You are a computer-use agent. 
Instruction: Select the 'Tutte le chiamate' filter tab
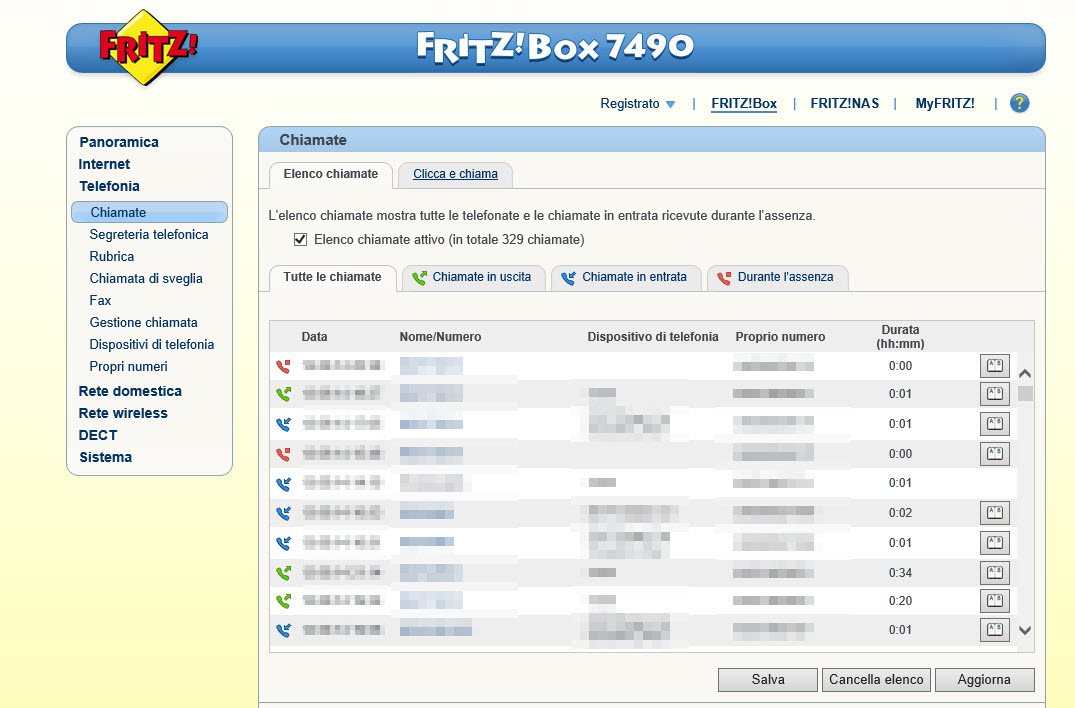(x=333, y=277)
